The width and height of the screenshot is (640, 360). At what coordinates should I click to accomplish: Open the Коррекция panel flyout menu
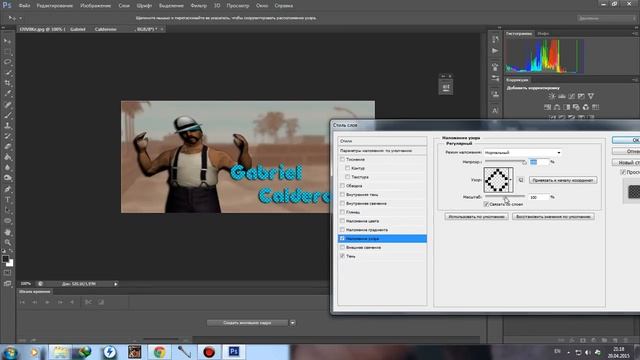click(x=635, y=80)
